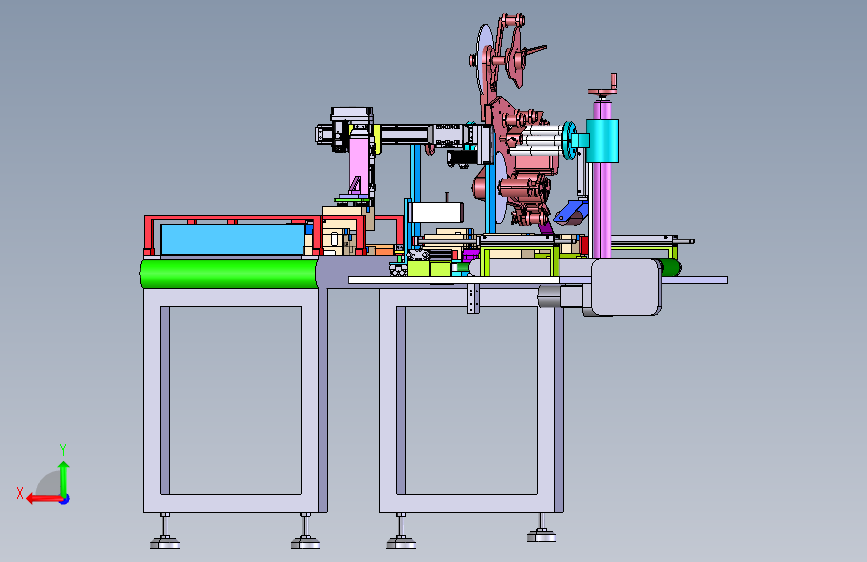The image size is (867, 562).
Task: Click the blue Z axis dot of the triad
Action: pyautogui.click(x=65, y=499)
